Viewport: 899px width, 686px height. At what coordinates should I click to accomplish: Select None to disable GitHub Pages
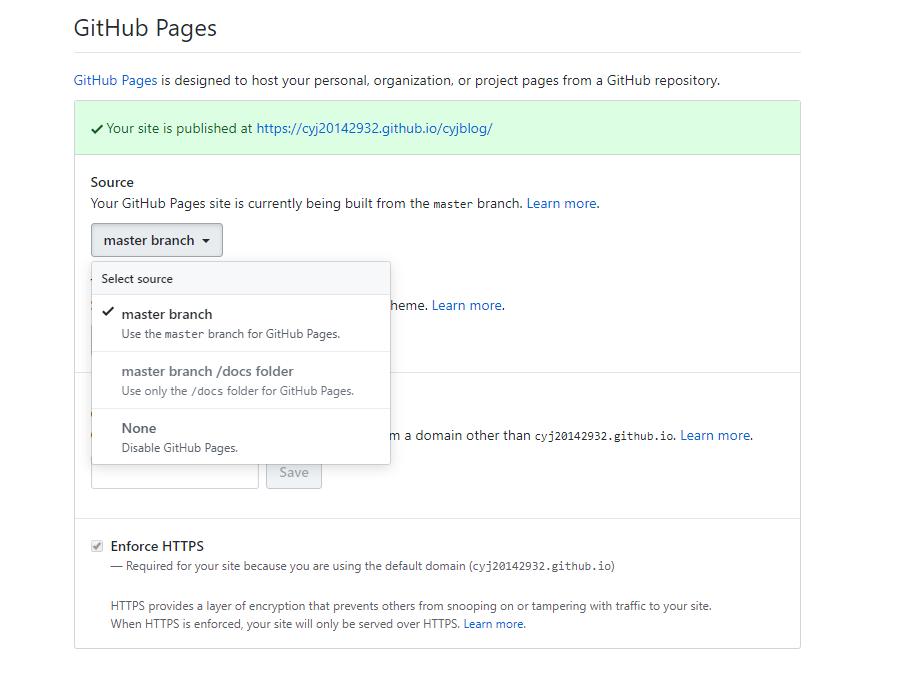[x=139, y=428]
